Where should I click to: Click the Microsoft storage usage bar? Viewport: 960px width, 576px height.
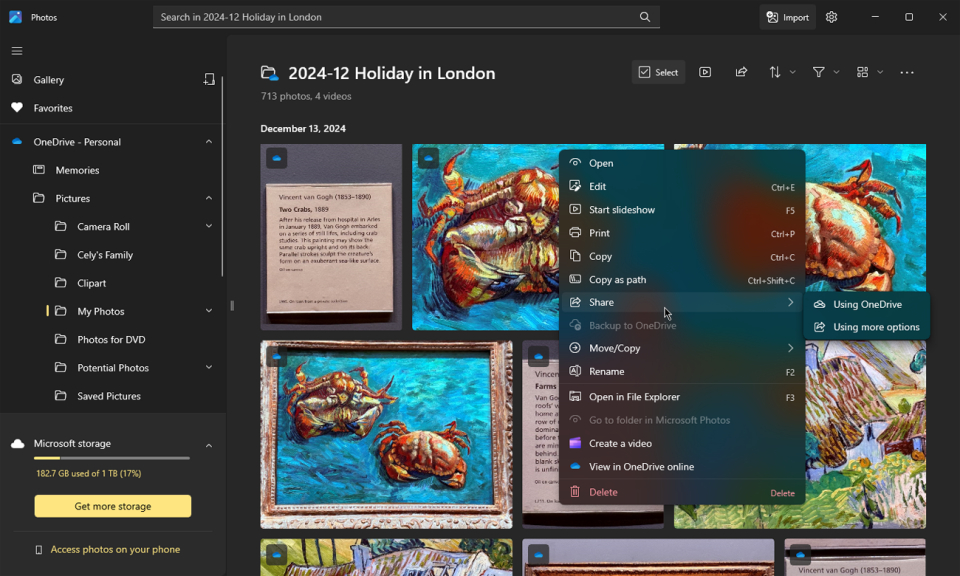pyautogui.click(x=112, y=458)
